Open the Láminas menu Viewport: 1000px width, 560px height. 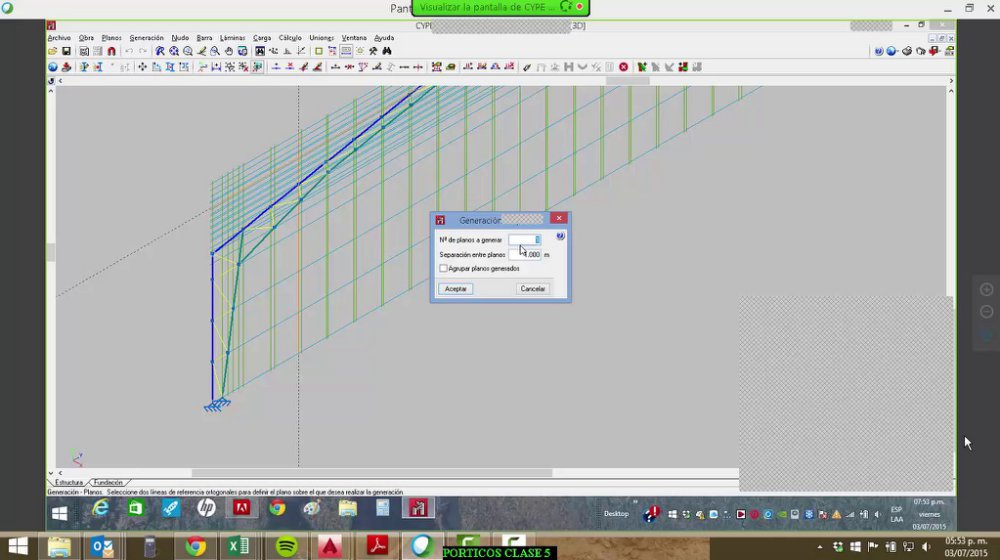pyautogui.click(x=232, y=38)
